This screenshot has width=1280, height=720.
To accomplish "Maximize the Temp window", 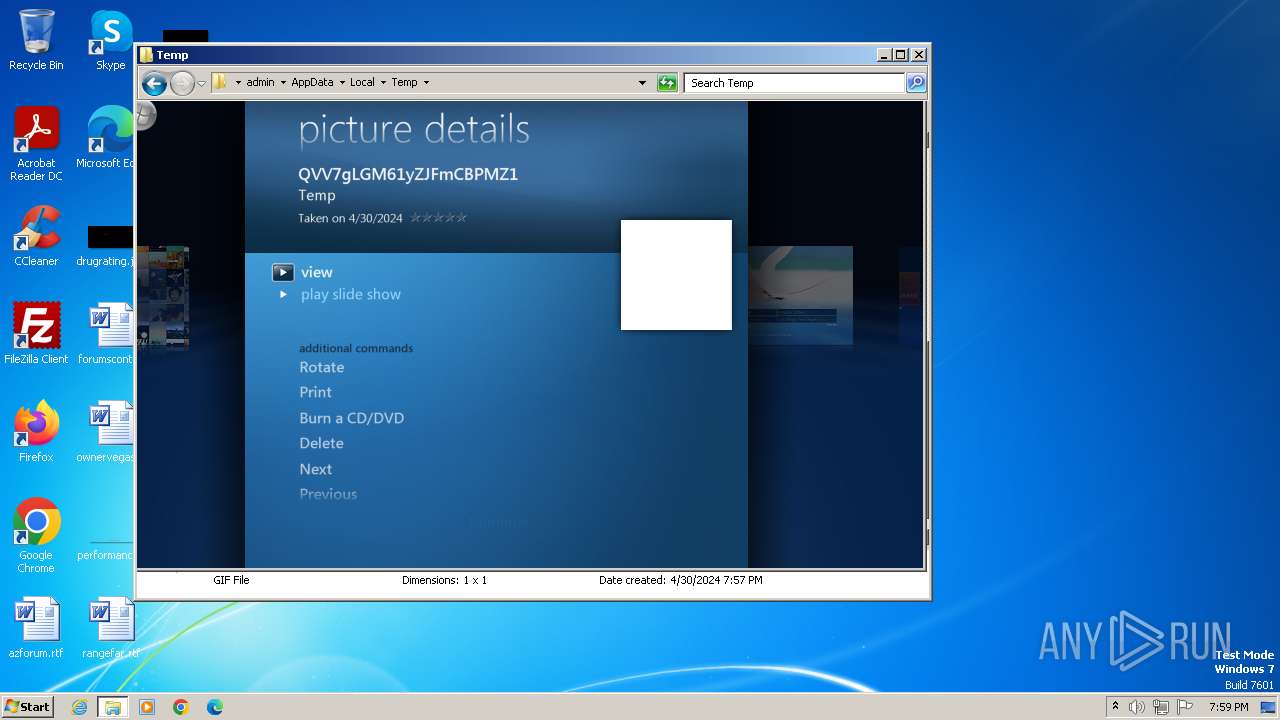I will pyautogui.click(x=900, y=55).
